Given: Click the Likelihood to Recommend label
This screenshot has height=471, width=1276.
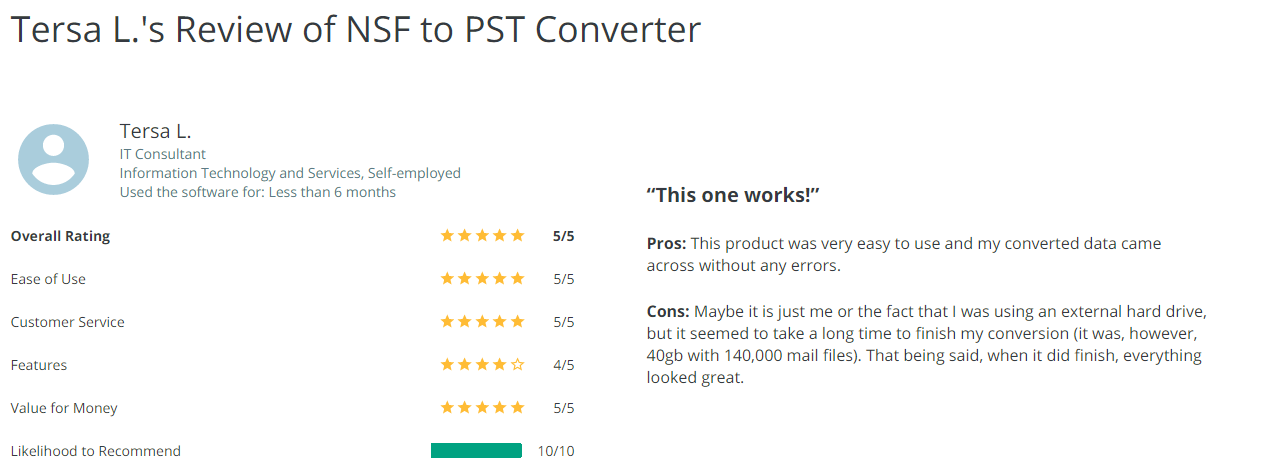Looking at the screenshot, I should [x=96, y=451].
